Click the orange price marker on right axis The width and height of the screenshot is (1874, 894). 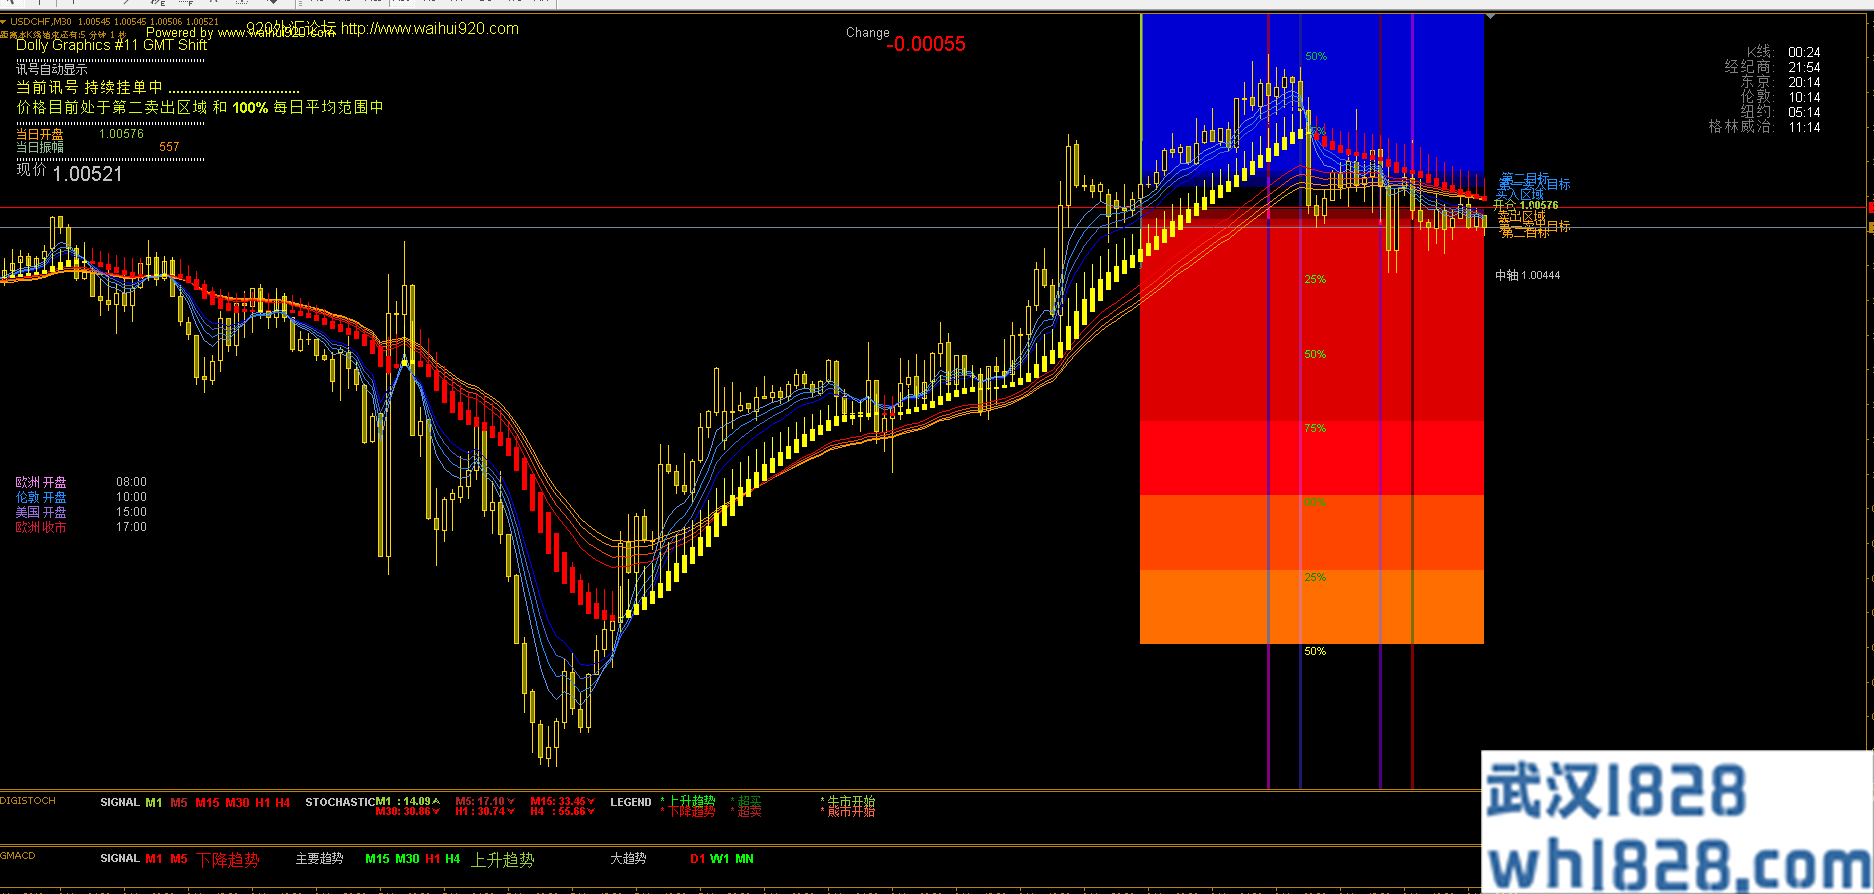tap(1871, 229)
